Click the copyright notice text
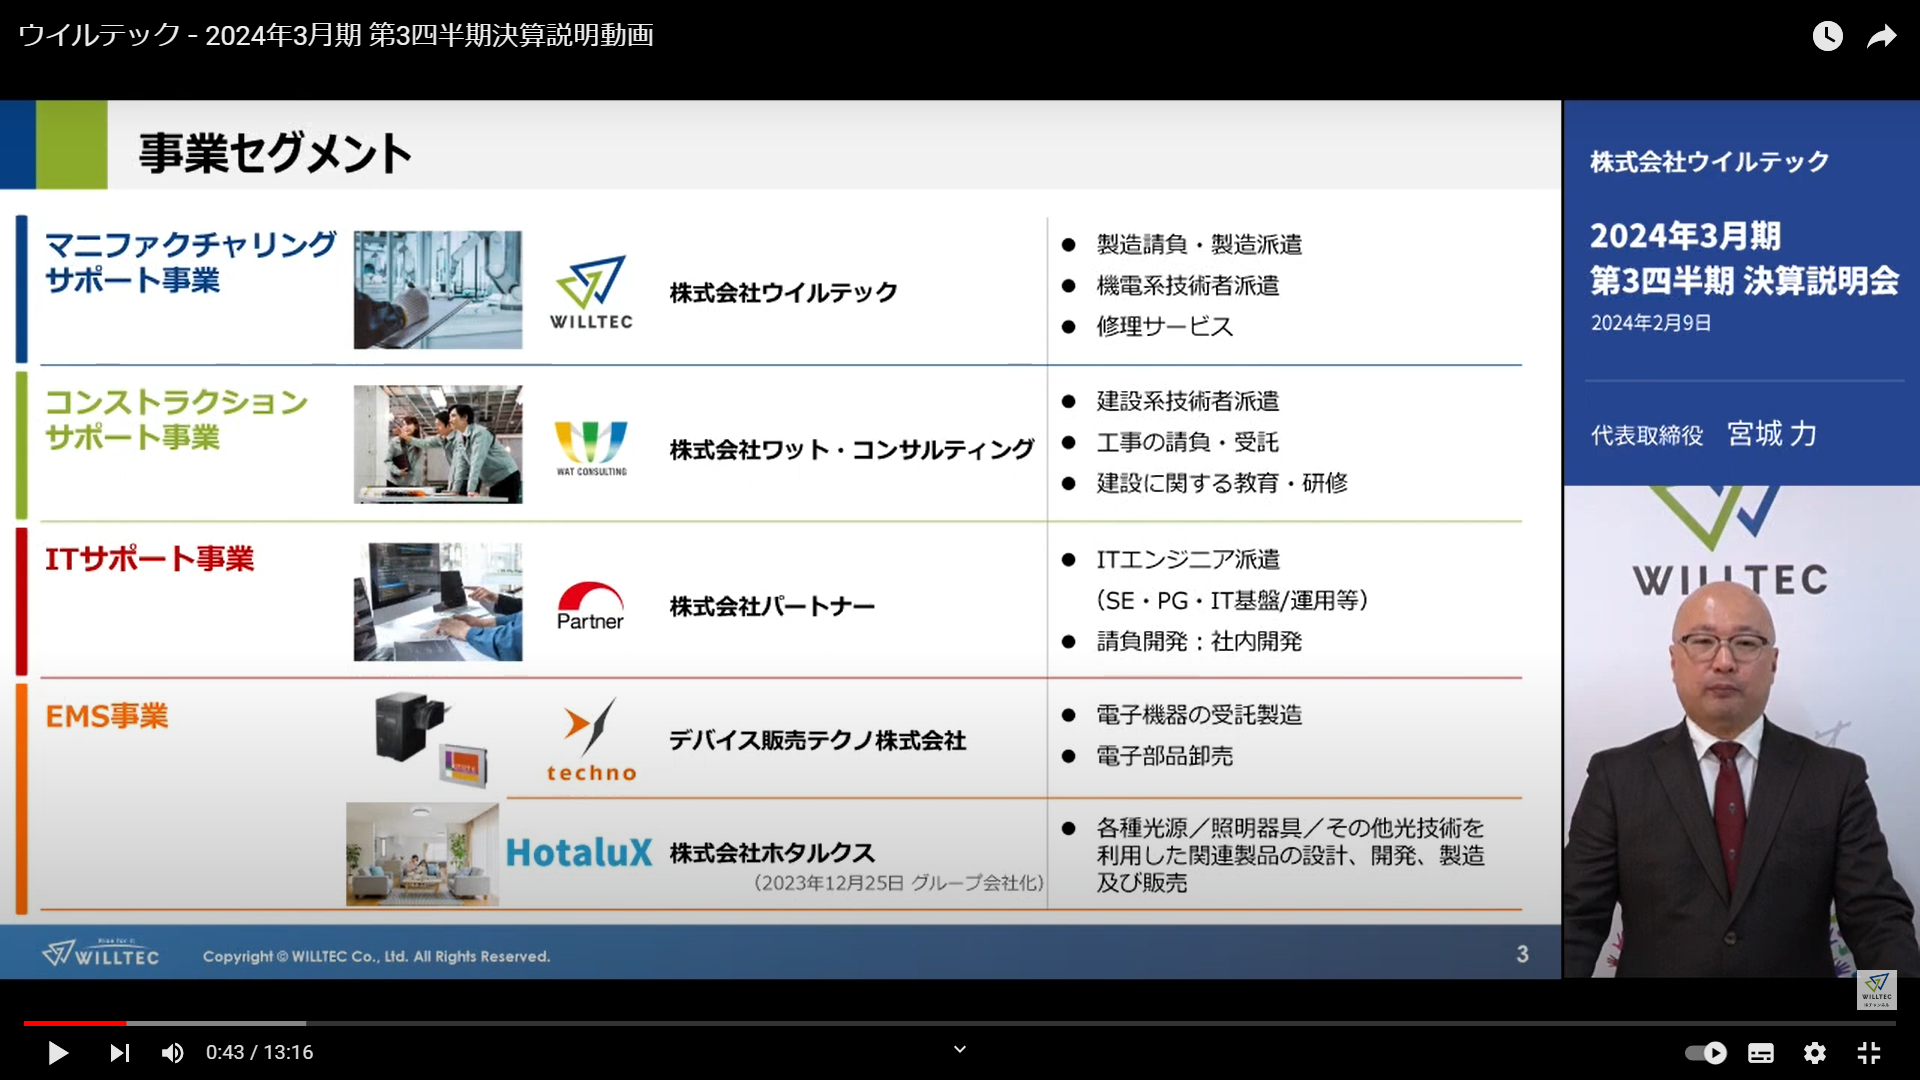This screenshot has height=1080, width=1920. [x=376, y=957]
